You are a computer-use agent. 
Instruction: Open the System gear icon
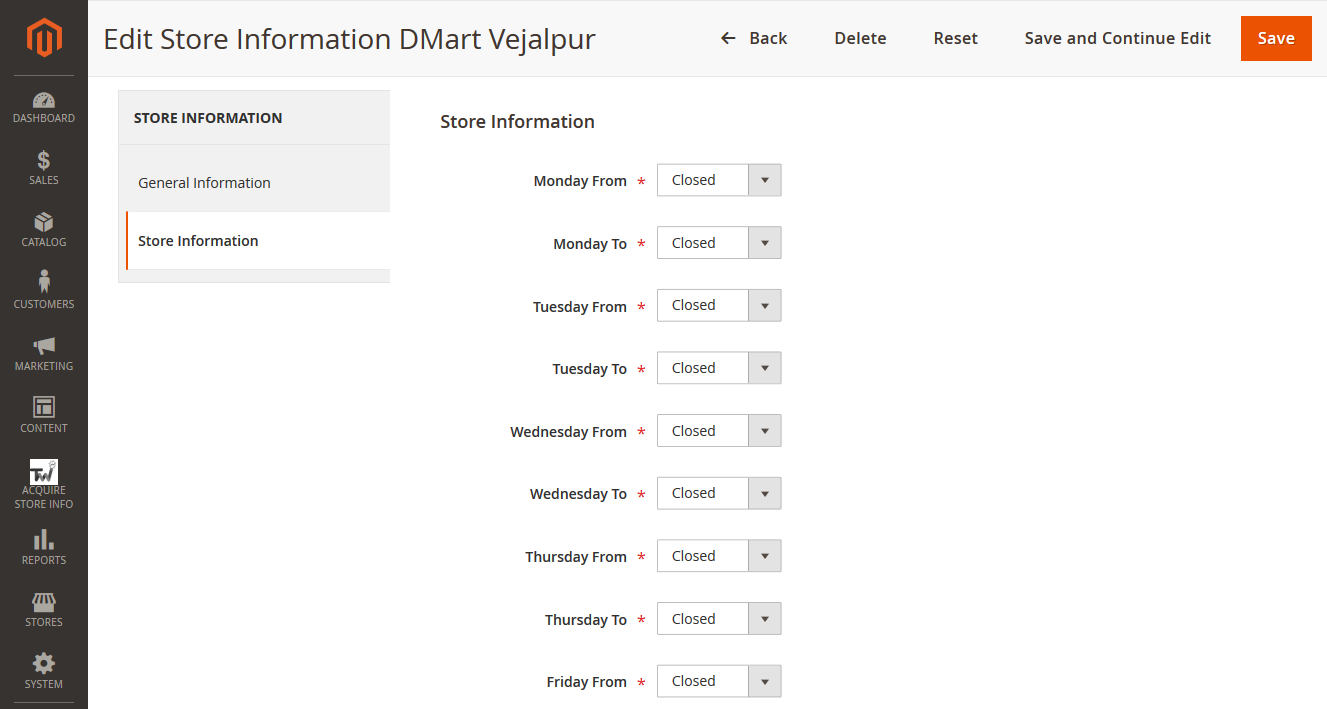(44, 663)
